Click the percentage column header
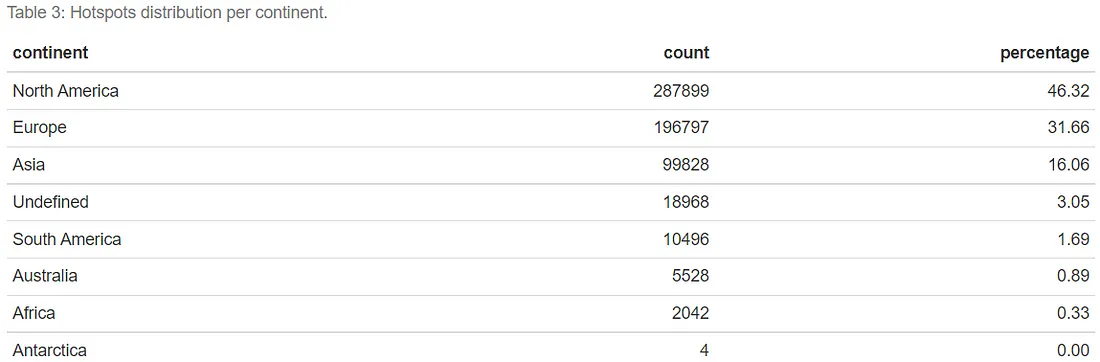 1045,53
